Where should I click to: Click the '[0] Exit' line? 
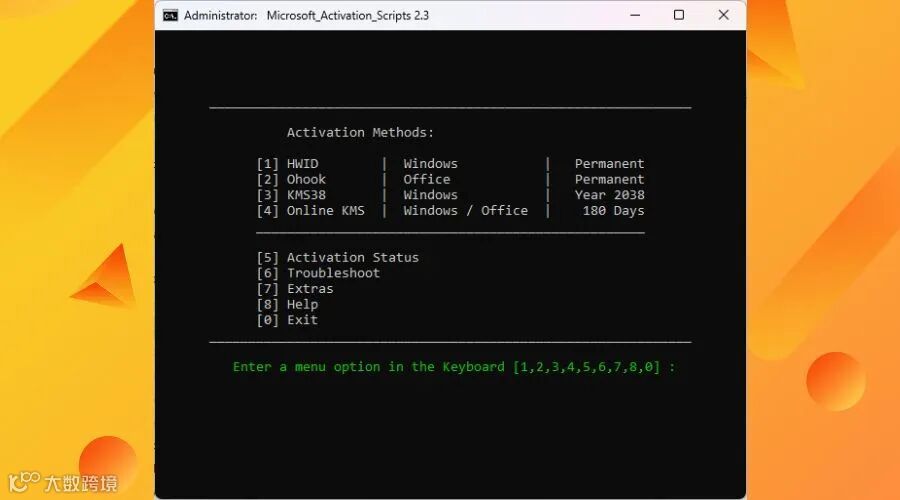(287, 320)
